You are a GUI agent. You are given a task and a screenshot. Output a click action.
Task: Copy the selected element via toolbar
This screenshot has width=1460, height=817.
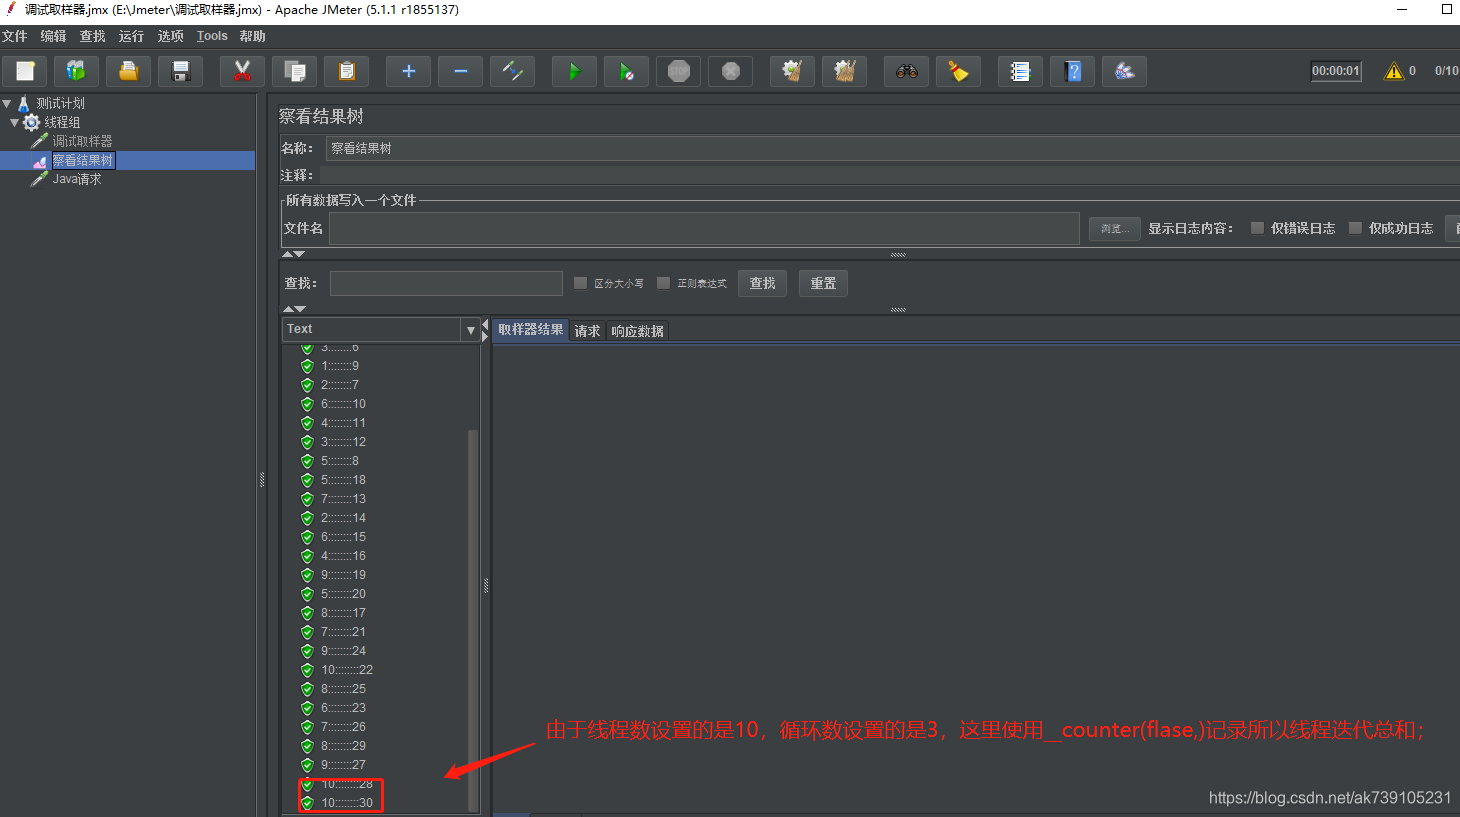pos(294,71)
